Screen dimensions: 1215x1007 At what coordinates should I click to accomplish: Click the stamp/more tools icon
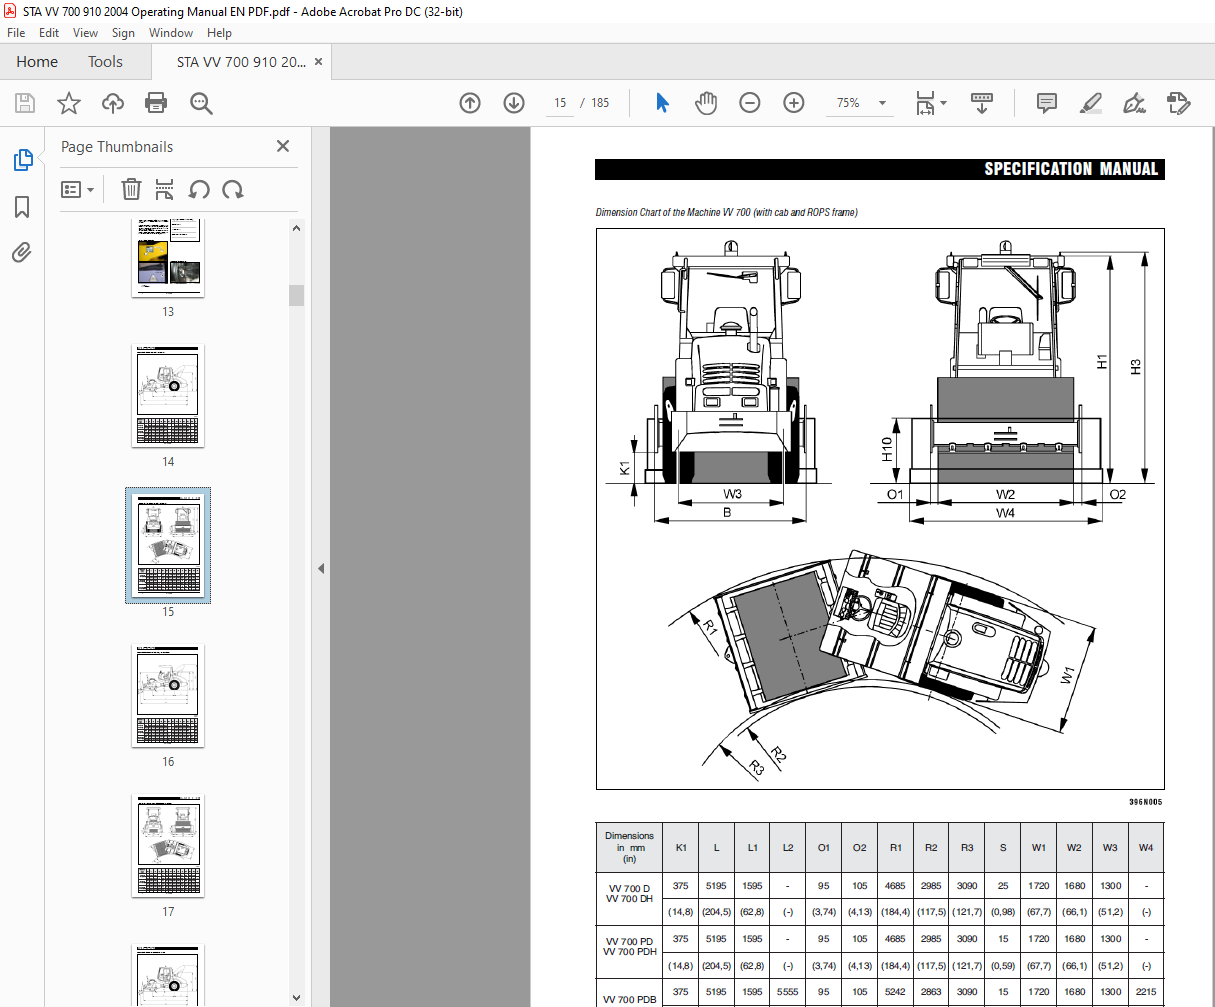pos(1178,103)
